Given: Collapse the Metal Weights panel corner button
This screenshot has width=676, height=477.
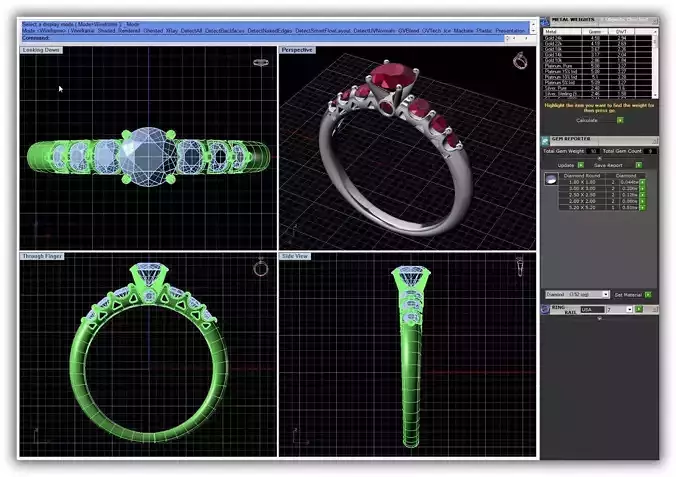Looking at the screenshot, I should (x=655, y=20).
